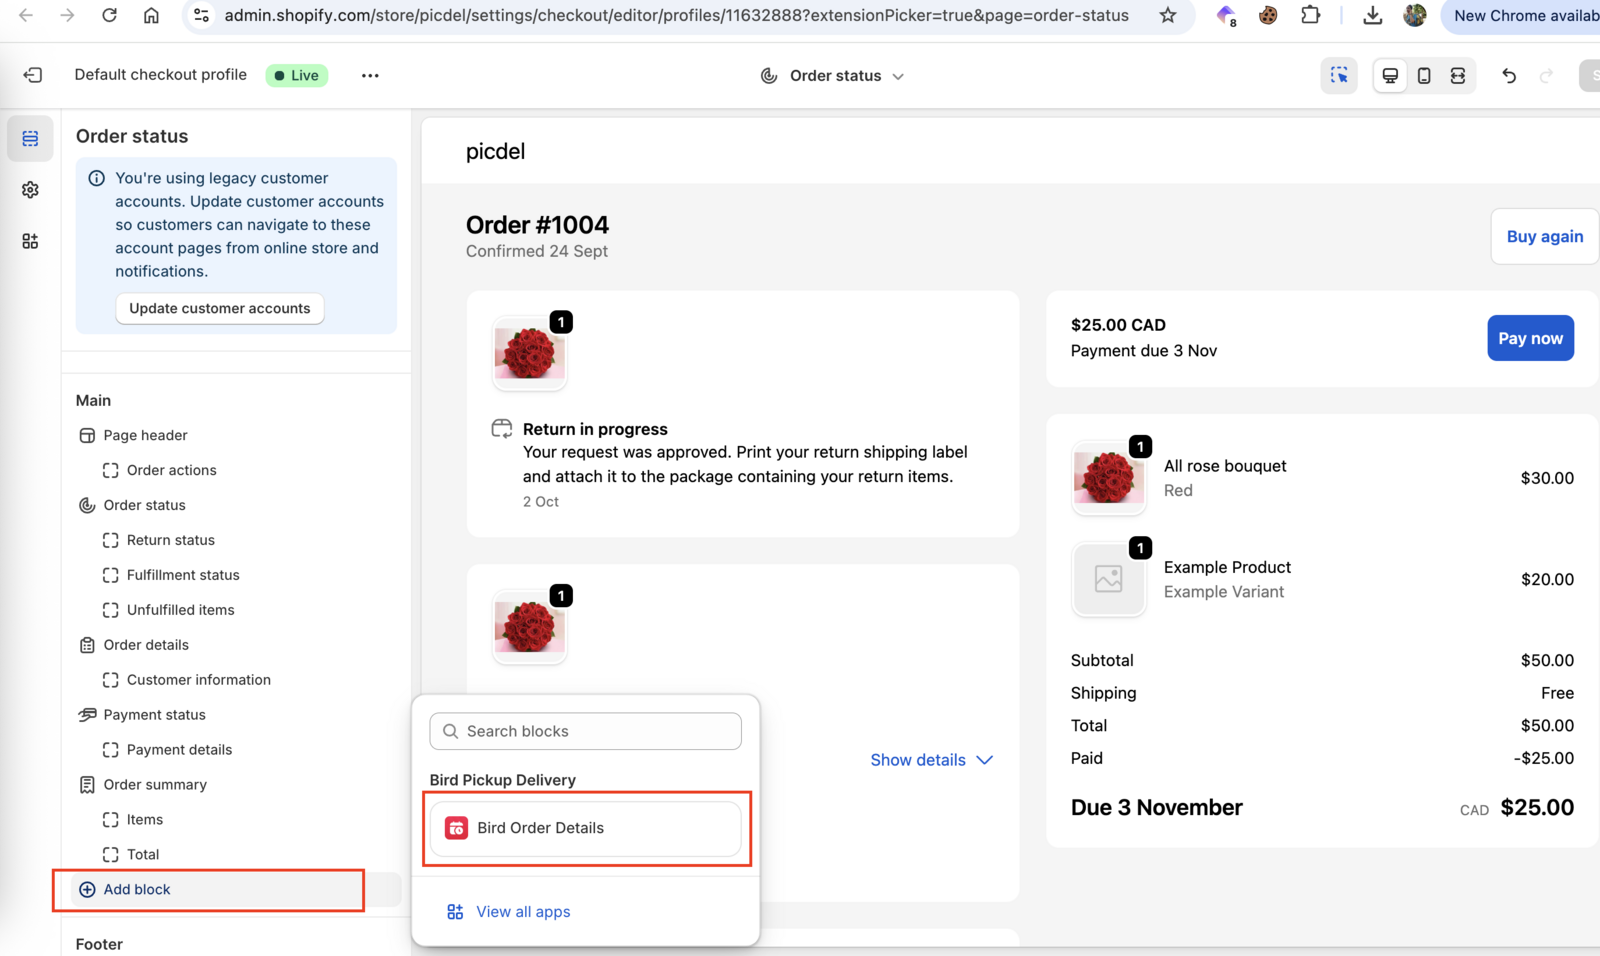Click the purple extension icon with badge 8
Screen dimensions: 1600x956
tap(1226, 15)
